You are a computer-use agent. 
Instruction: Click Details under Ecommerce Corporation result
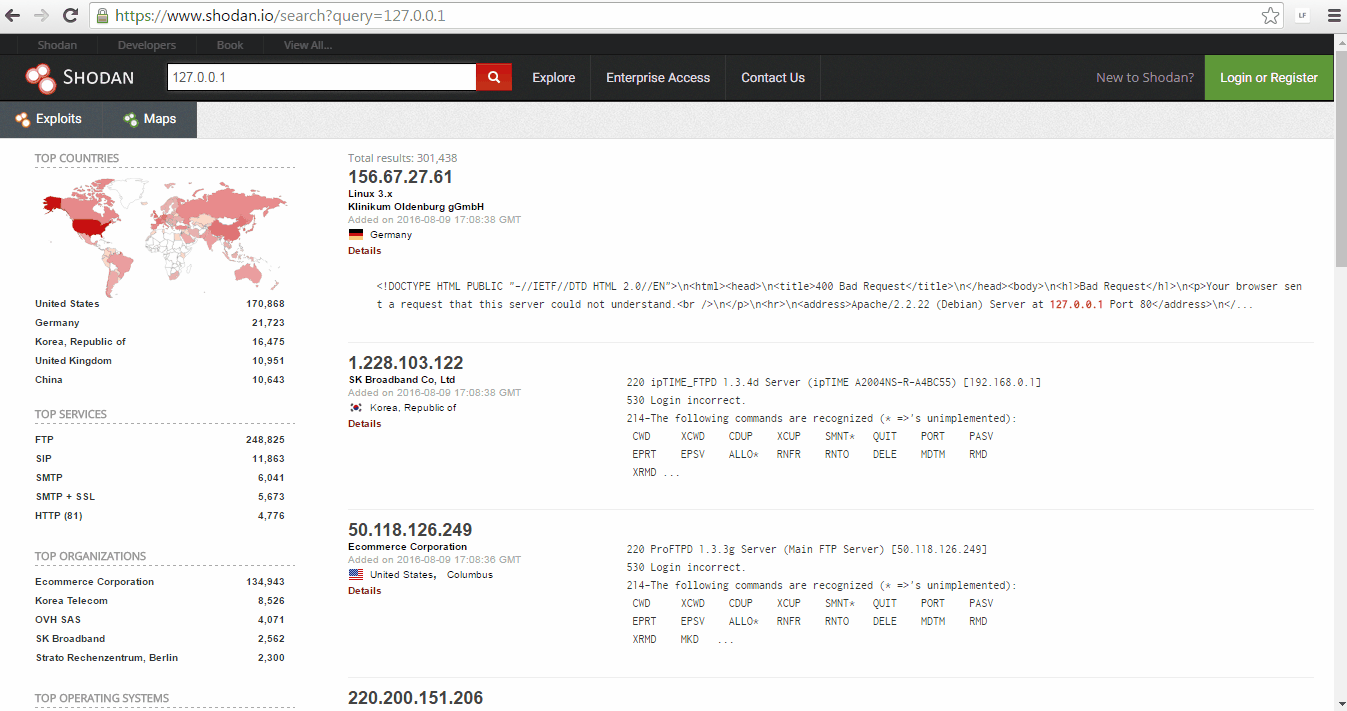pos(364,591)
